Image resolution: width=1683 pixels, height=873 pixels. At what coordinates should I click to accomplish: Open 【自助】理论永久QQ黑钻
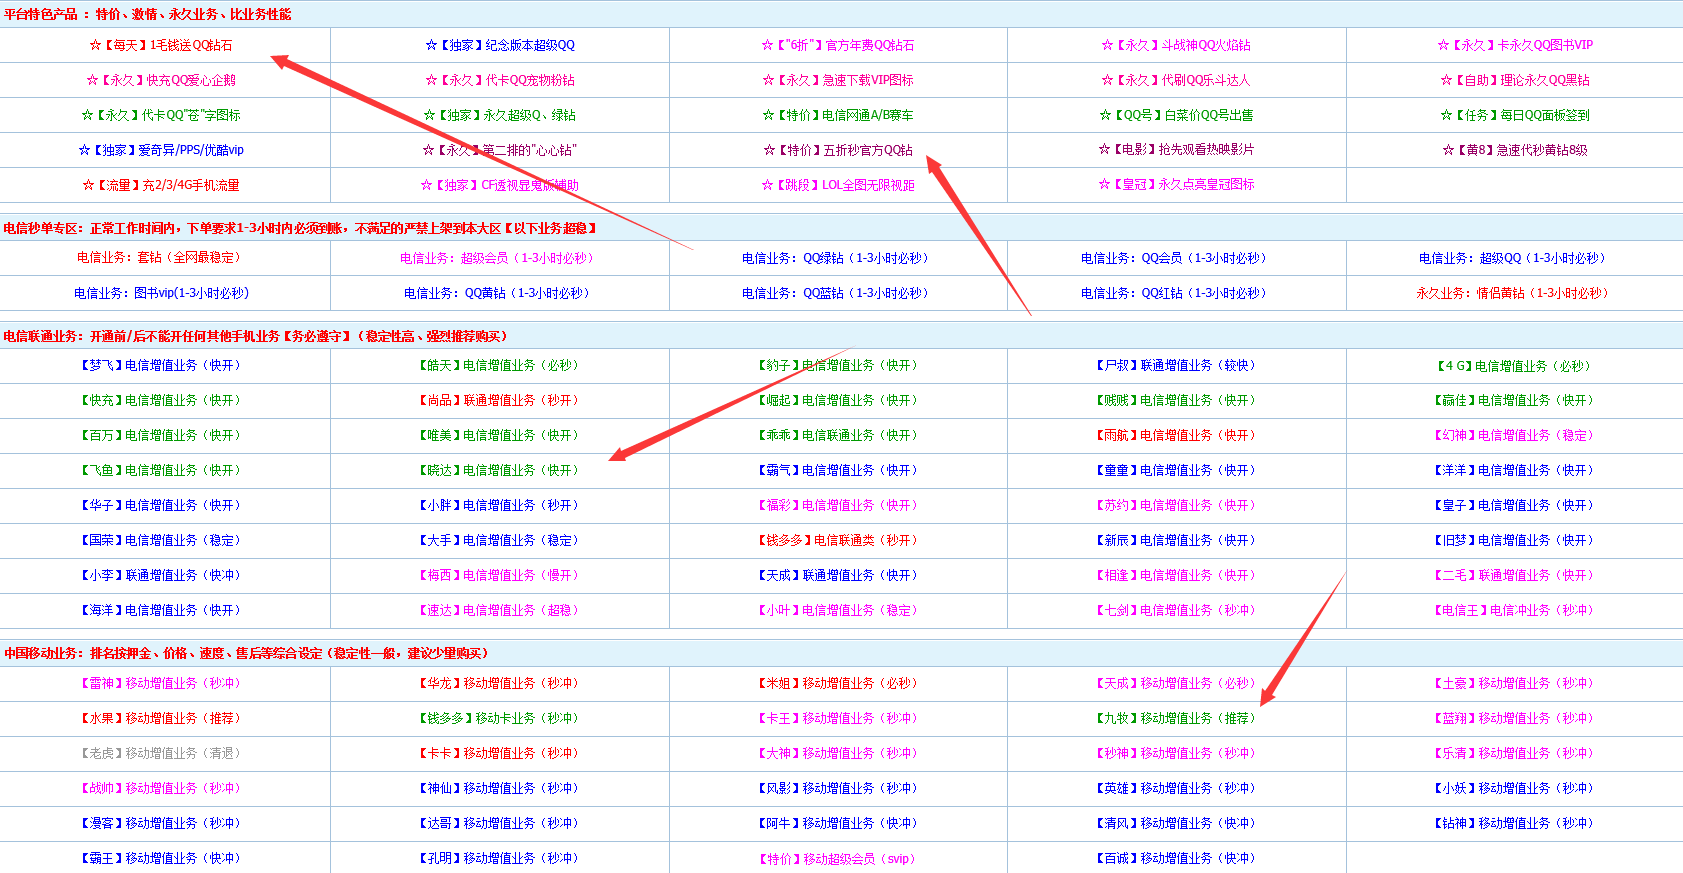tap(1515, 80)
